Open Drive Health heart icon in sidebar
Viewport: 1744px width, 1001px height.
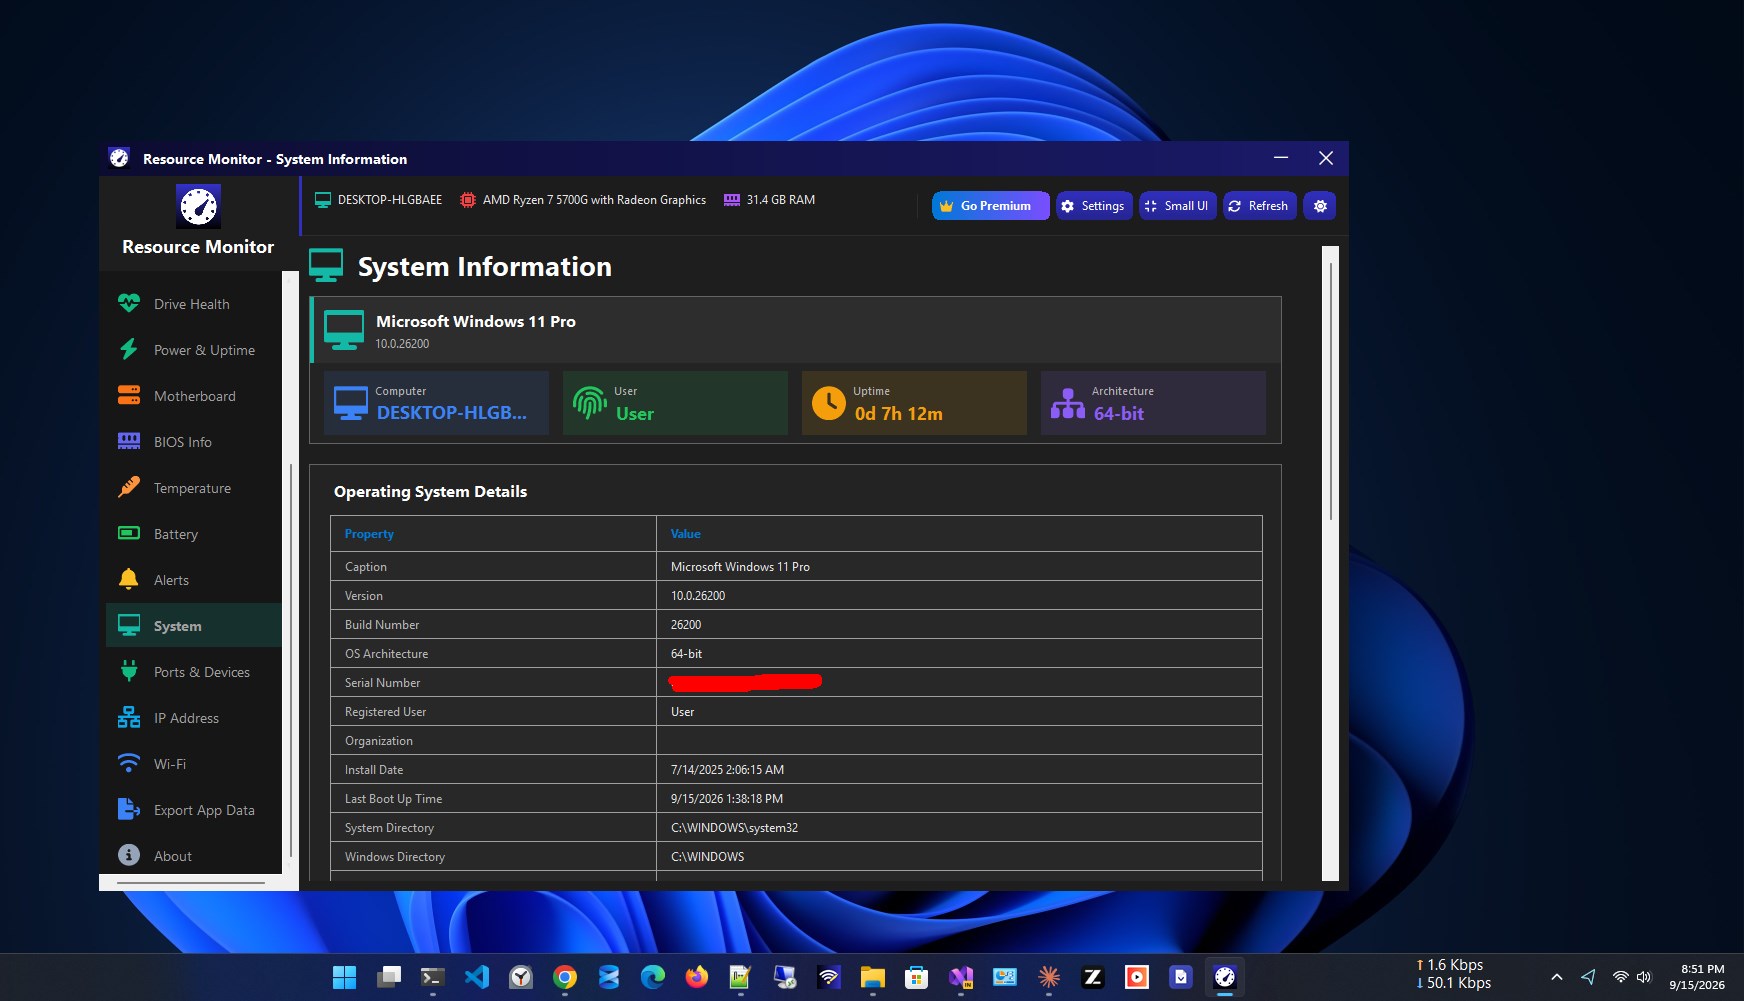point(129,303)
